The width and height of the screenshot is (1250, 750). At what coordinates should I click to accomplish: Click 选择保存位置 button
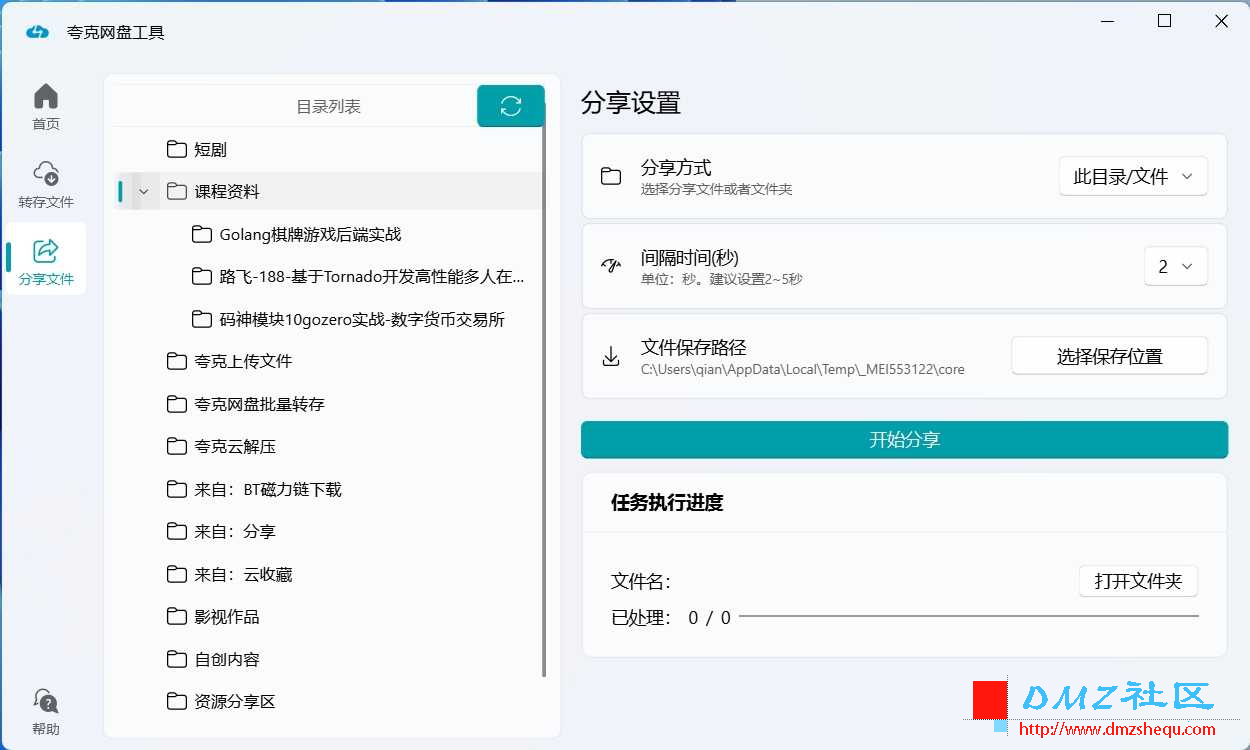pos(1109,356)
